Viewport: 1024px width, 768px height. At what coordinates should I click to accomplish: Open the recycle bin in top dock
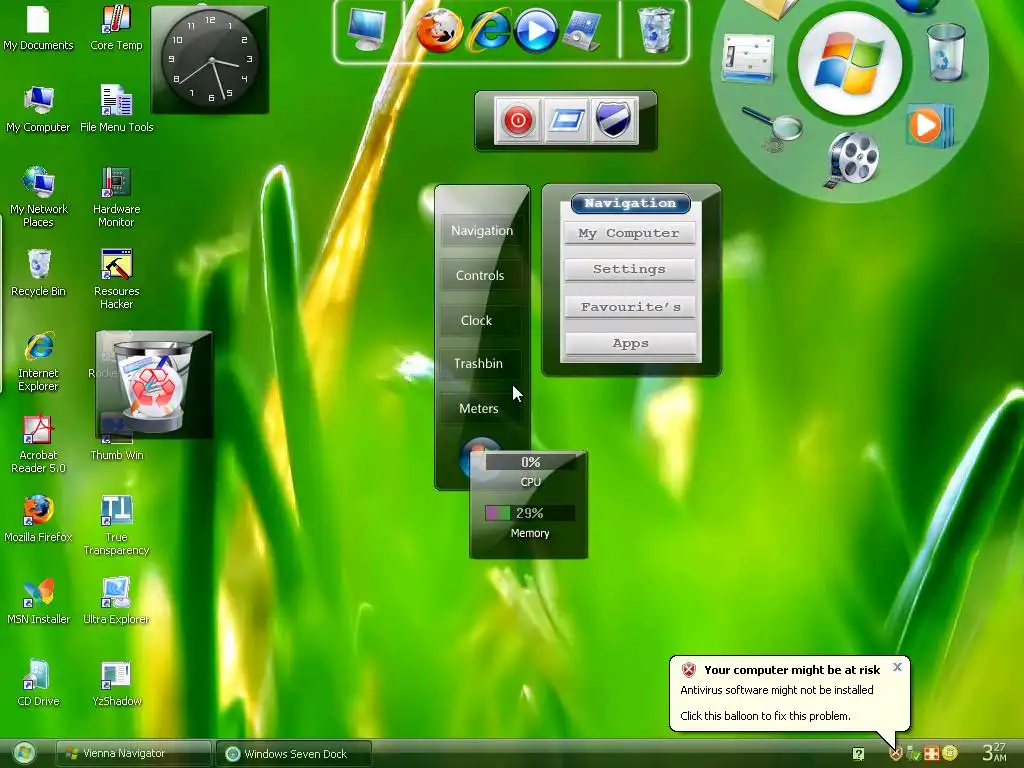pyautogui.click(x=655, y=30)
